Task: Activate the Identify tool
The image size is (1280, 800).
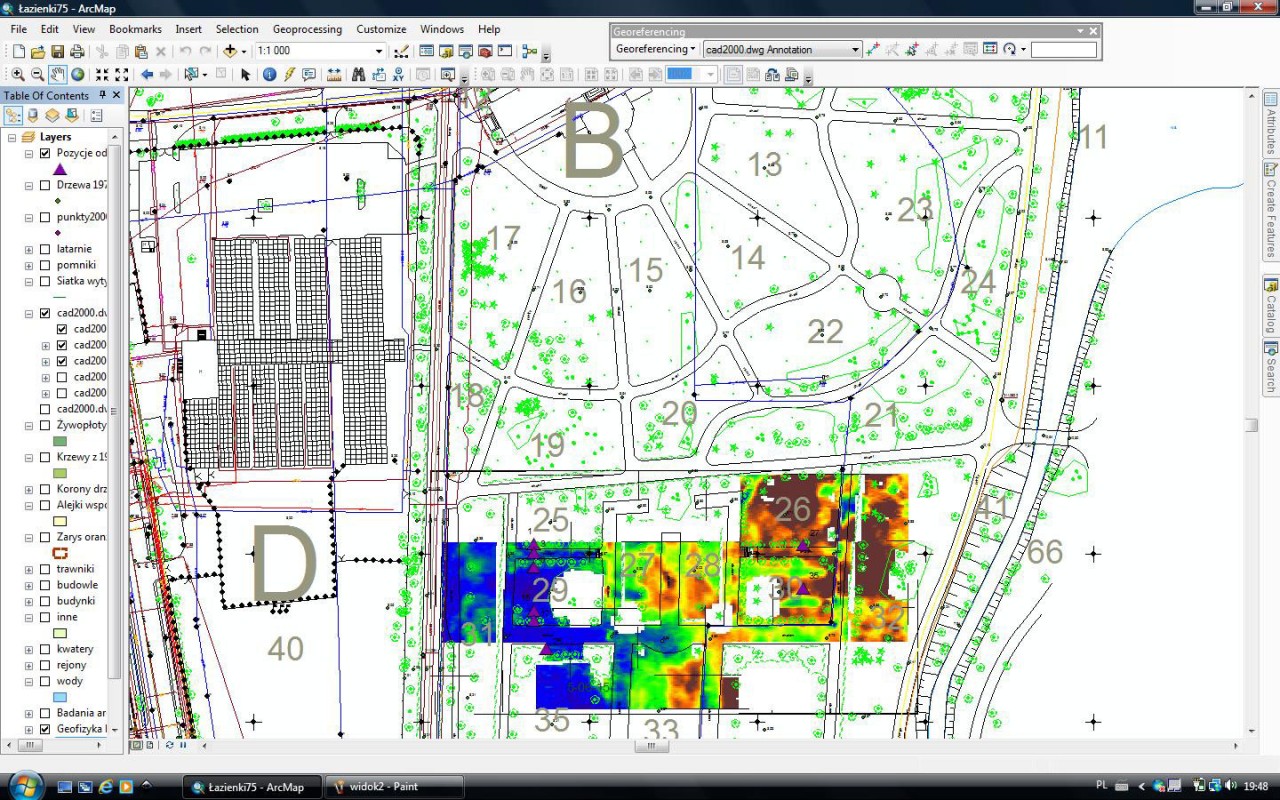Action: click(x=269, y=74)
